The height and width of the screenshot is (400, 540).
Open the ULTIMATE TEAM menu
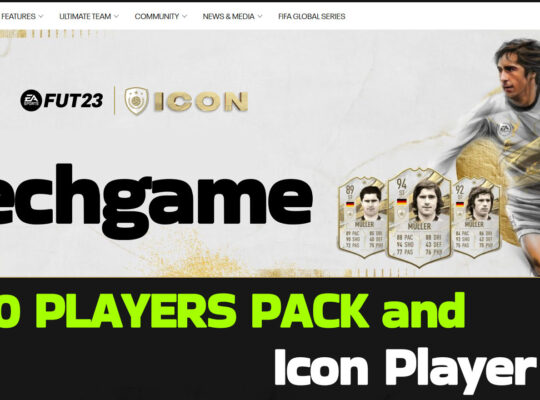pos(85,16)
